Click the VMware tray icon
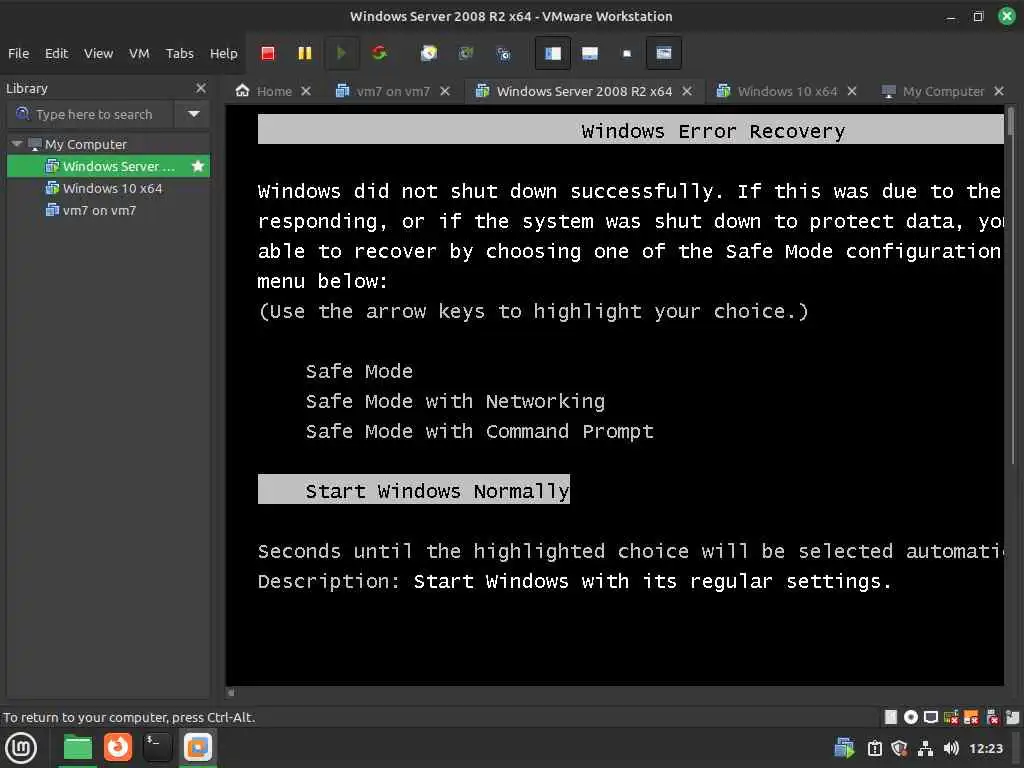1024x768 pixels. pos(844,748)
